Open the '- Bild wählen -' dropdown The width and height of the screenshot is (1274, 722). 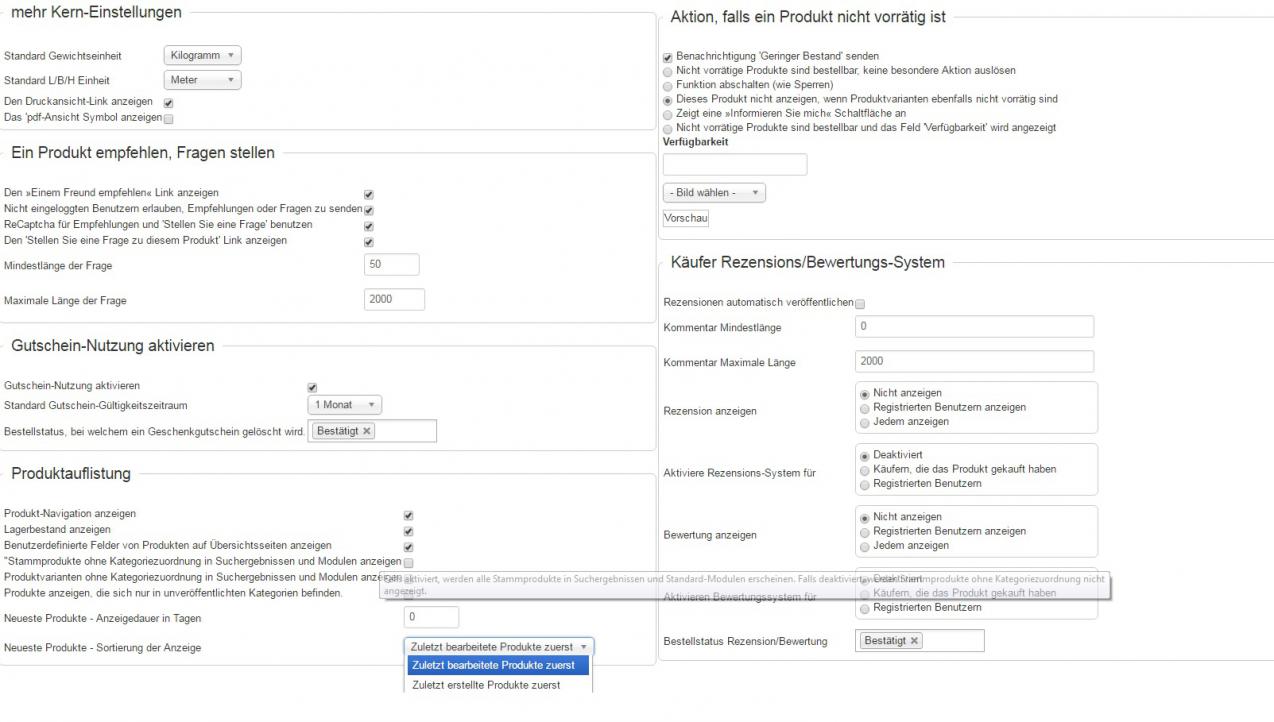(714, 193)
